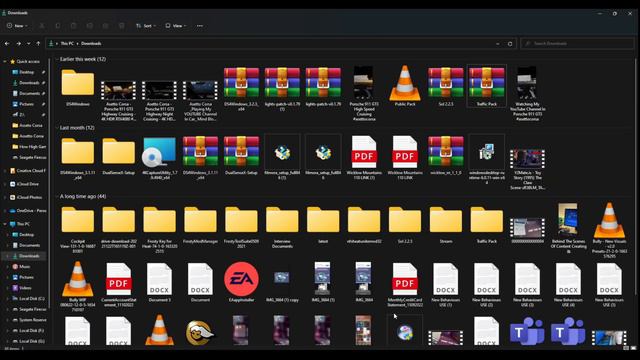Select the MonthlyCreditCardStatement PDF file
This screenshot has width=640, height=360.
tap(404, 284)
